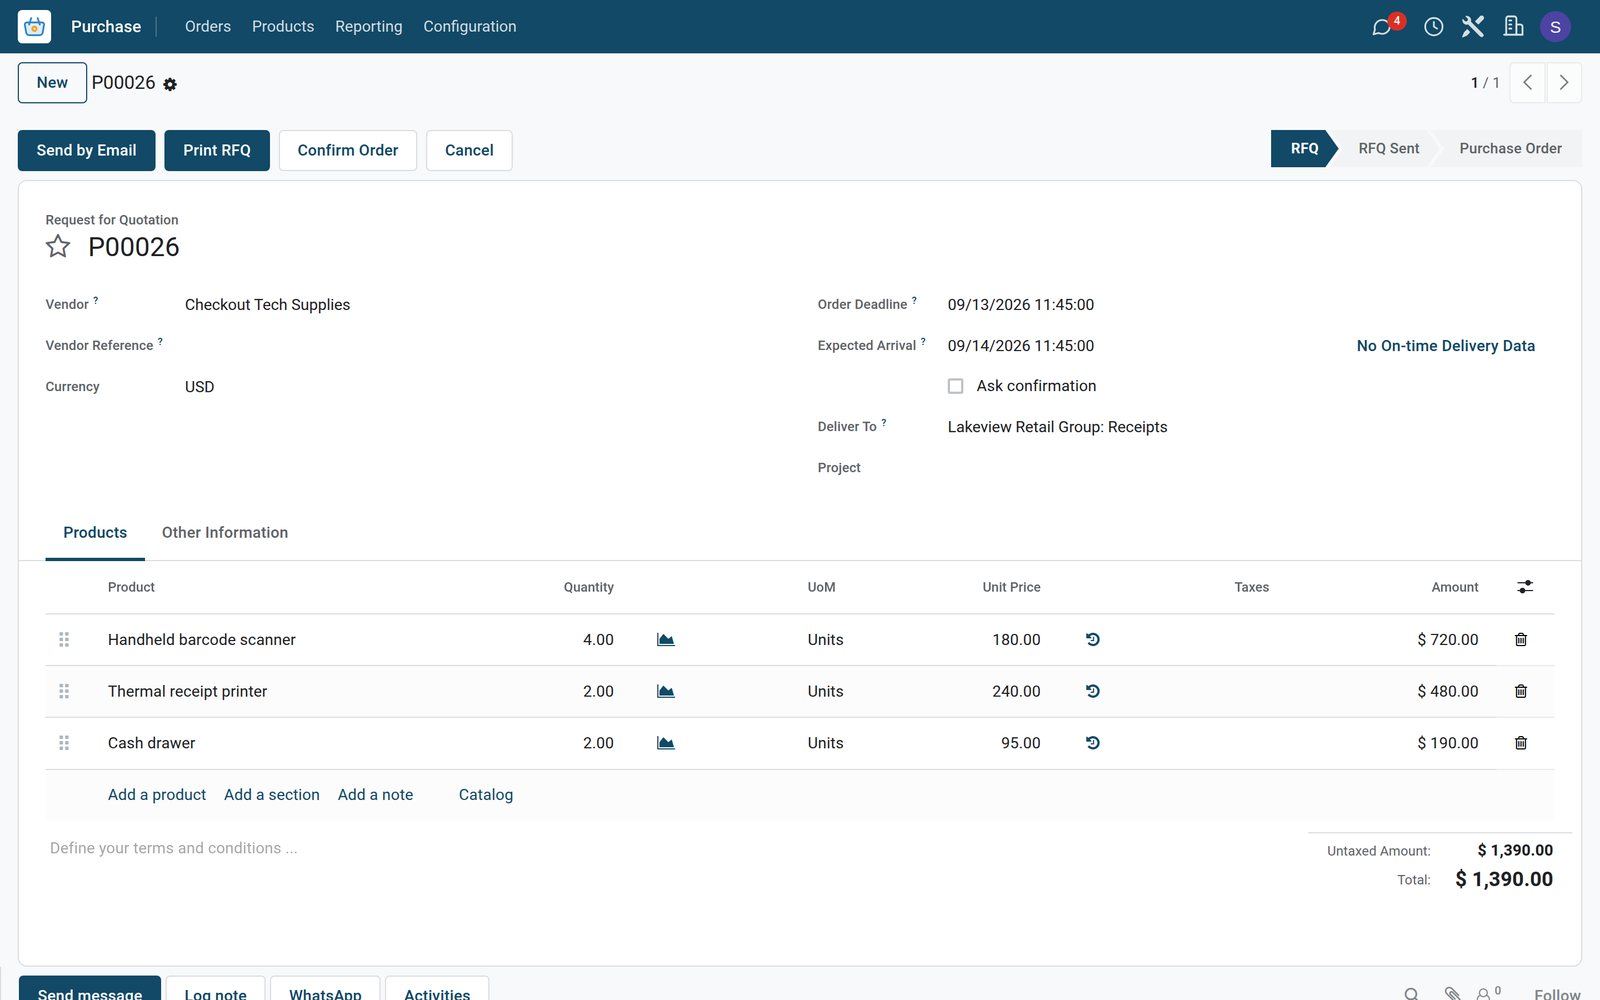Click the Confirm Order button

(348, 150)
